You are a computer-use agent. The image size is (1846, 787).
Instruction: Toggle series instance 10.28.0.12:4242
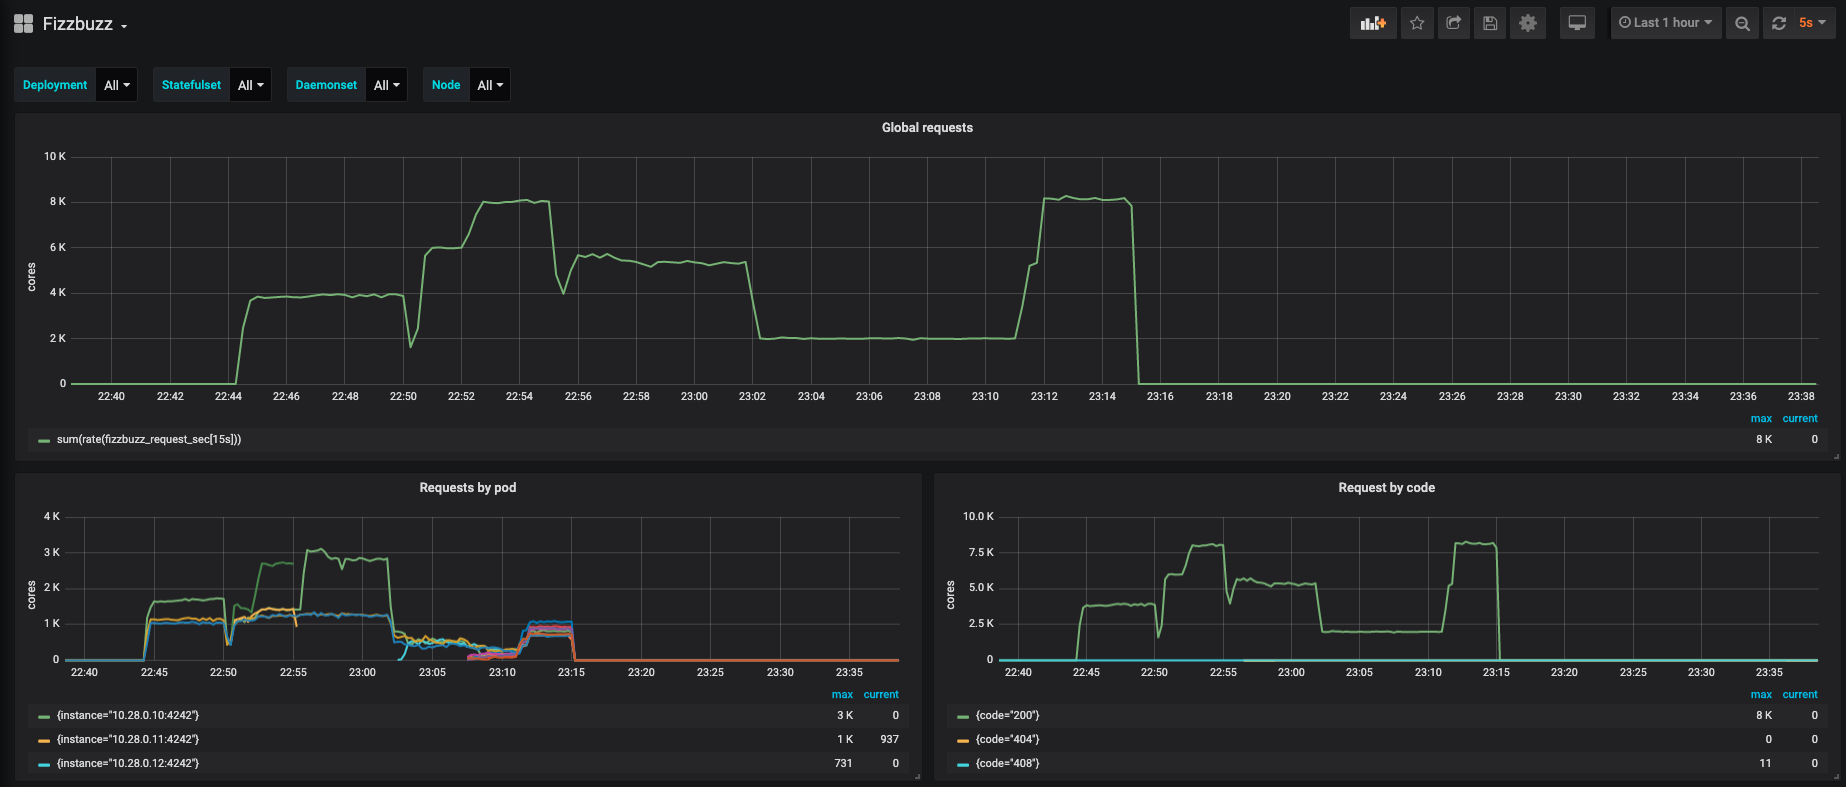(x=128, y=763)
